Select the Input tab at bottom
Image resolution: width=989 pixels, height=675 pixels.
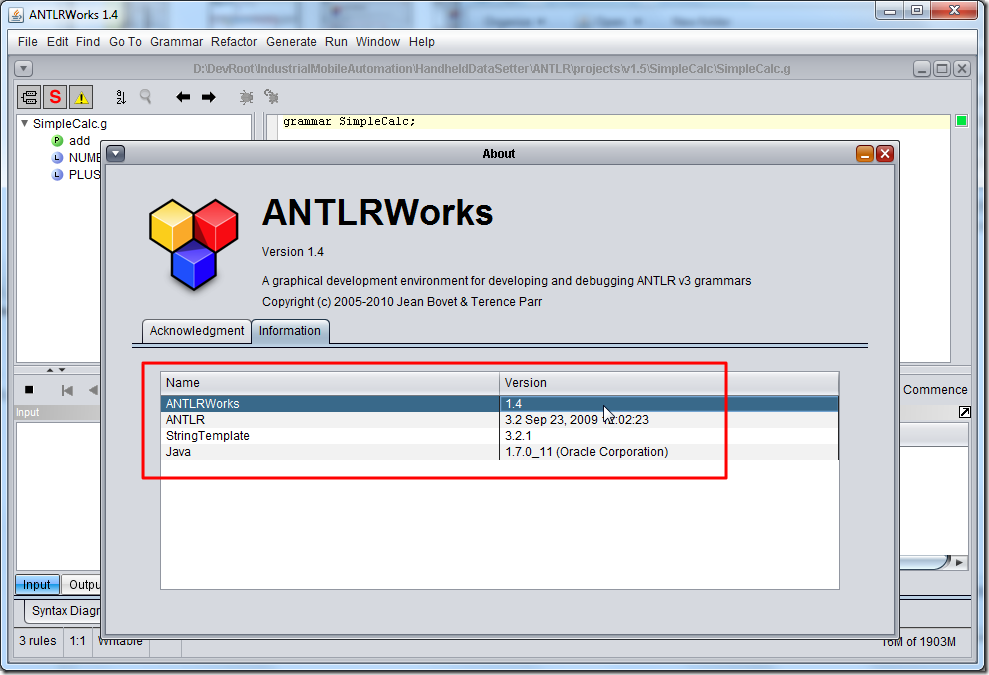tap(37, 585)
